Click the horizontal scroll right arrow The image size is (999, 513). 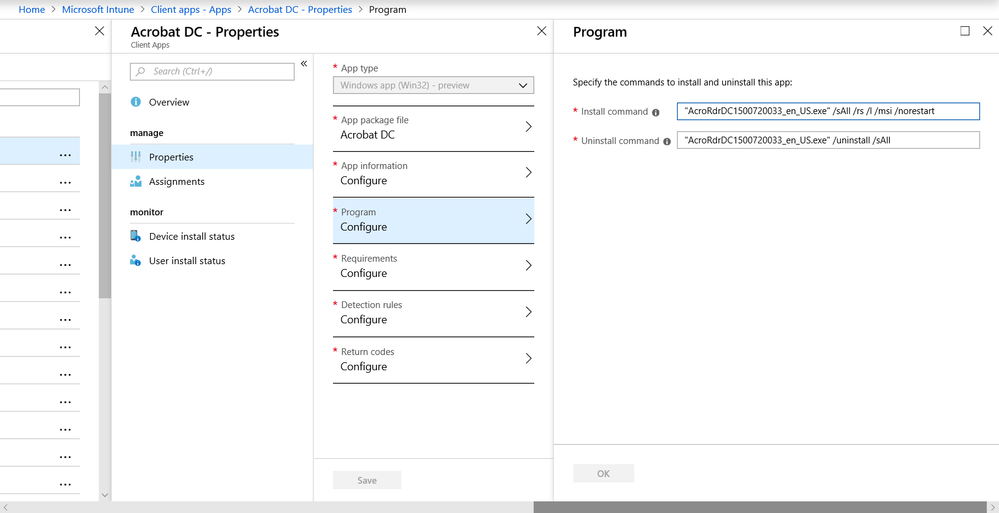(993, 507)
